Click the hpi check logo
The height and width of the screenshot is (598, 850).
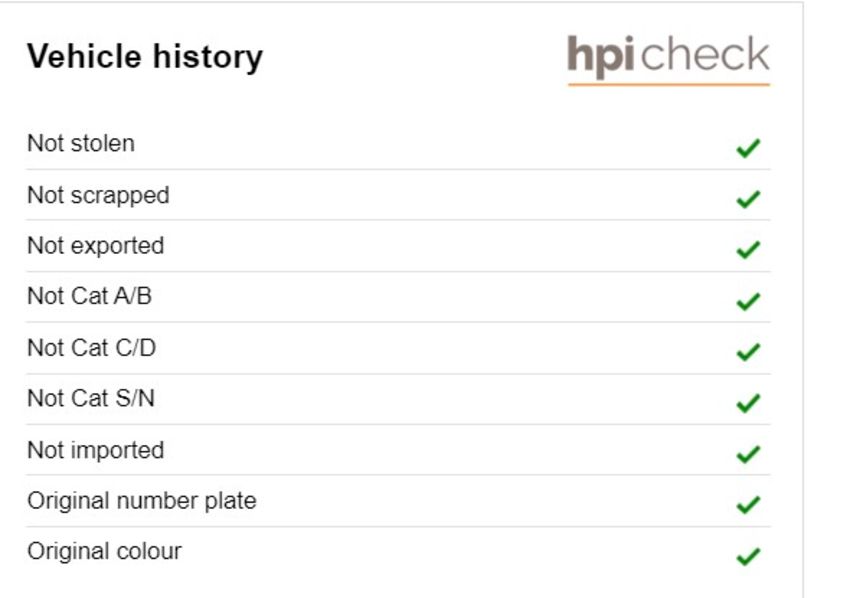[x=668, y=60]
